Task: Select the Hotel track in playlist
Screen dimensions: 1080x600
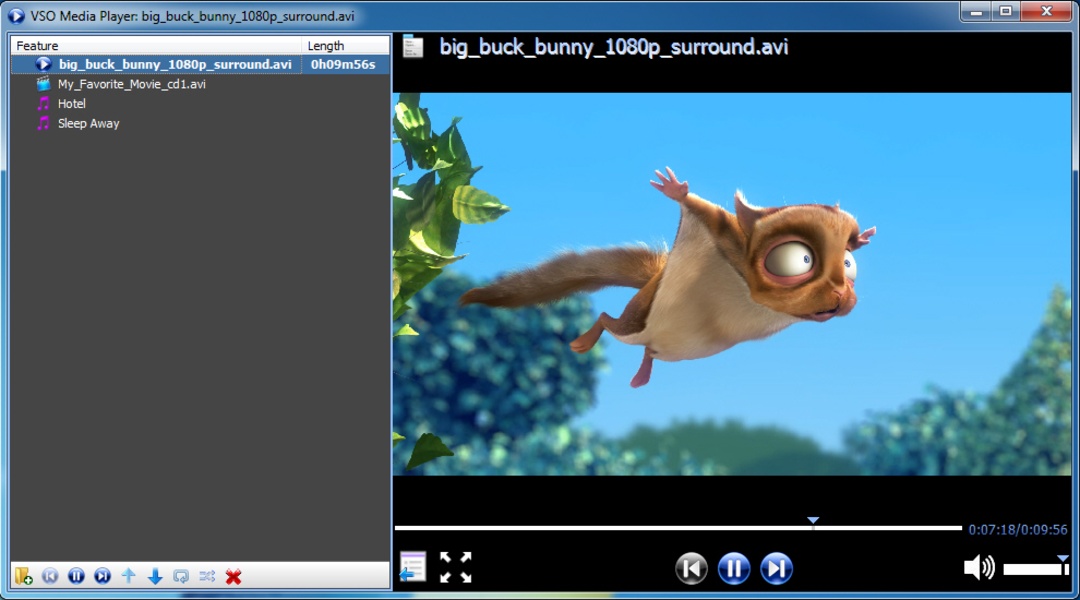Action: [x=71, y=104]
